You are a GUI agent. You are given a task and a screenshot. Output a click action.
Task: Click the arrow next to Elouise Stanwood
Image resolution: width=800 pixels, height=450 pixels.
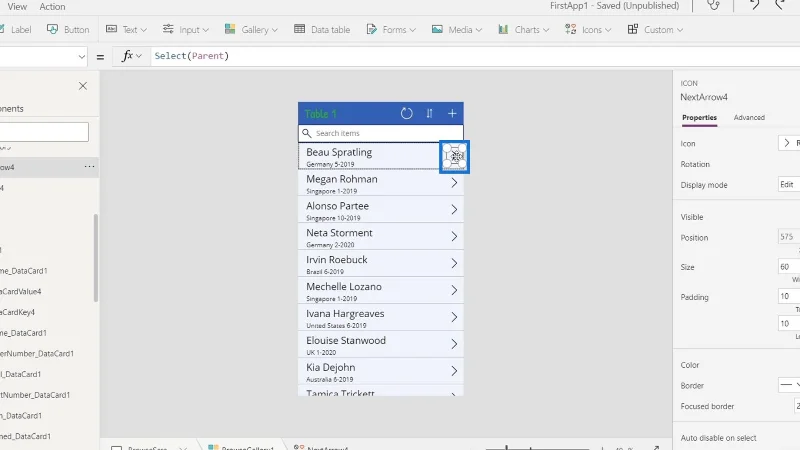tap(454, 344)
